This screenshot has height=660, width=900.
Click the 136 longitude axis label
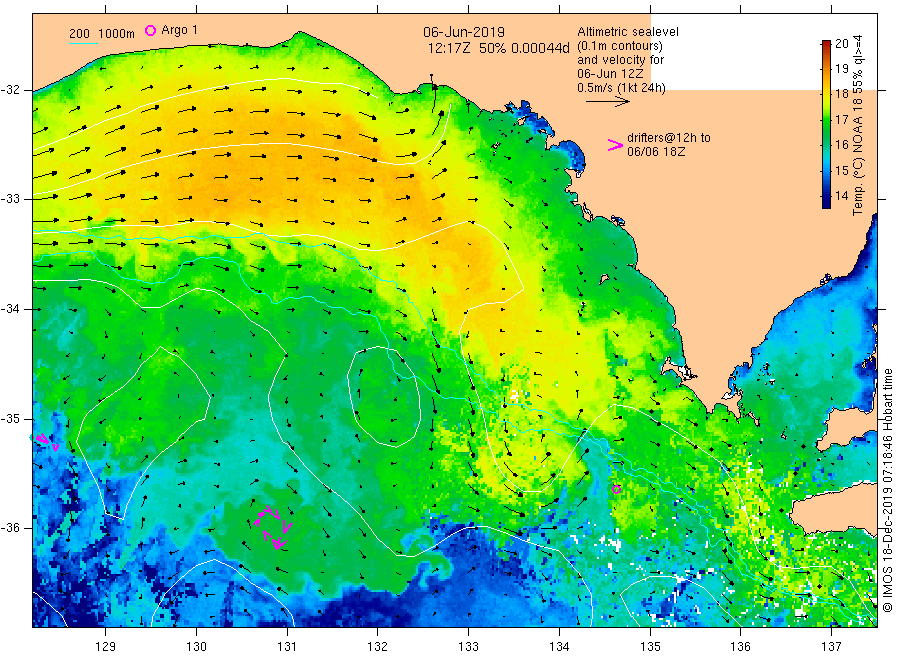point(740,647)
